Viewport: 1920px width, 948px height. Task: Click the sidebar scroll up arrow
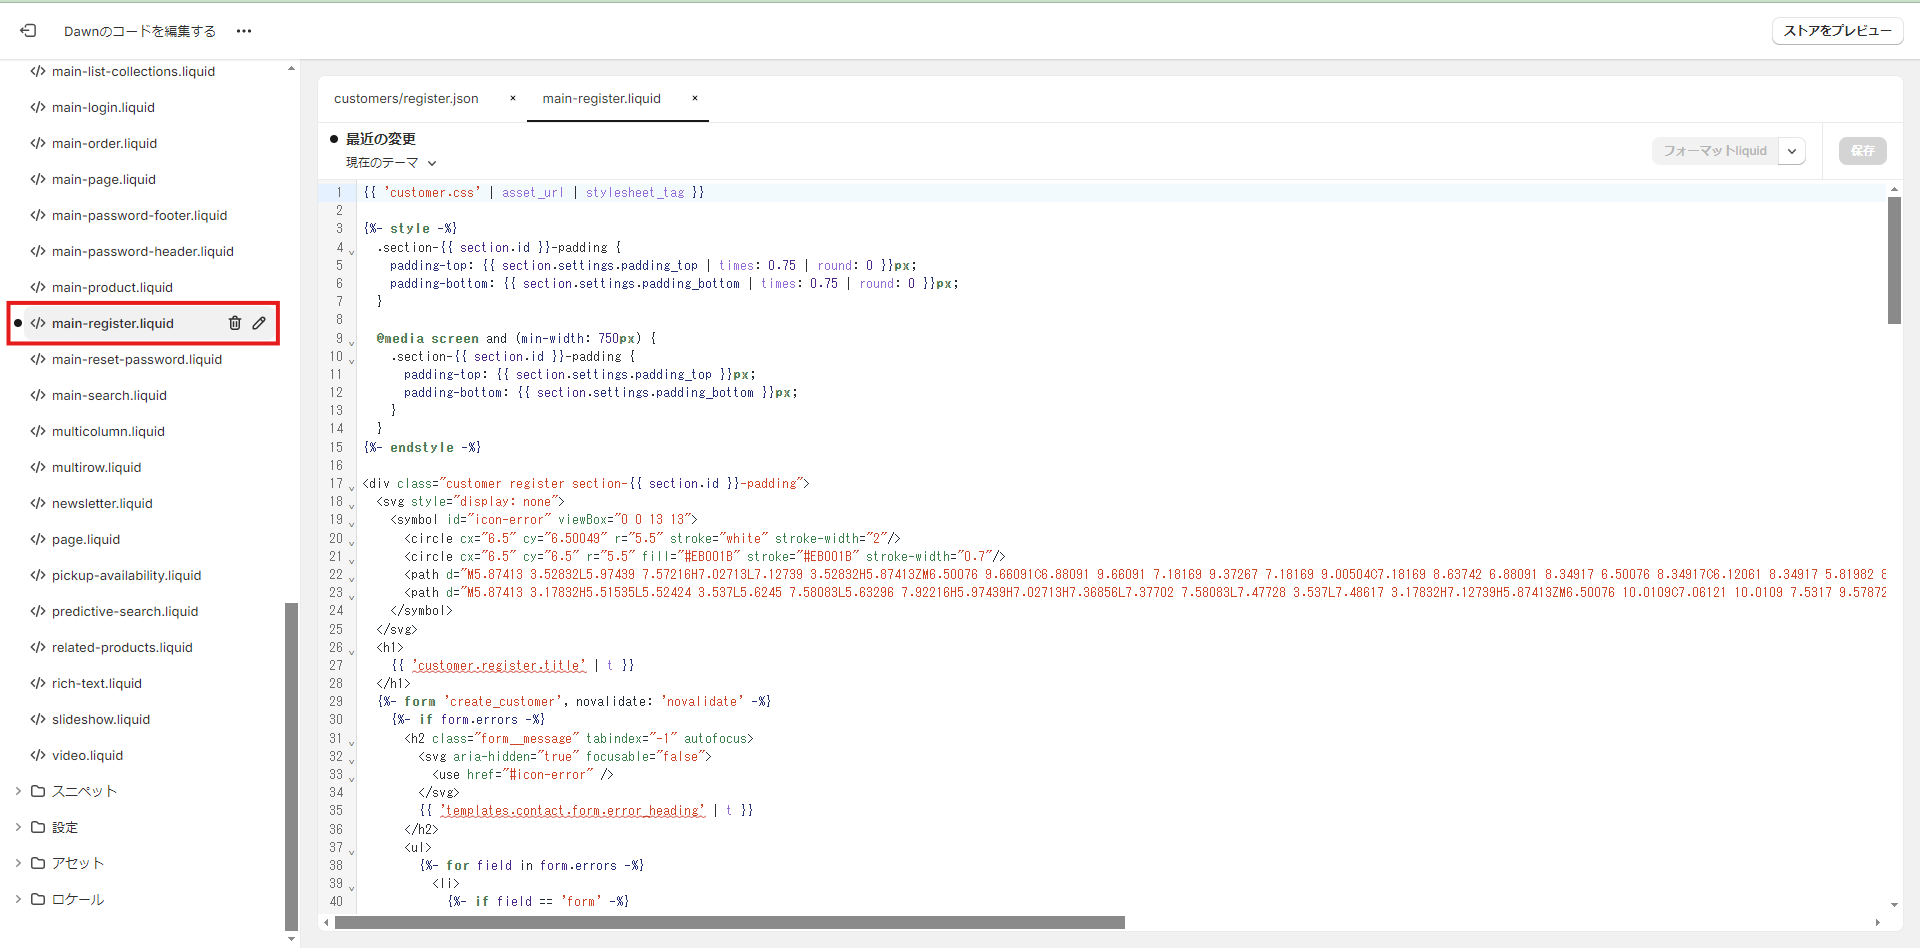291,68
